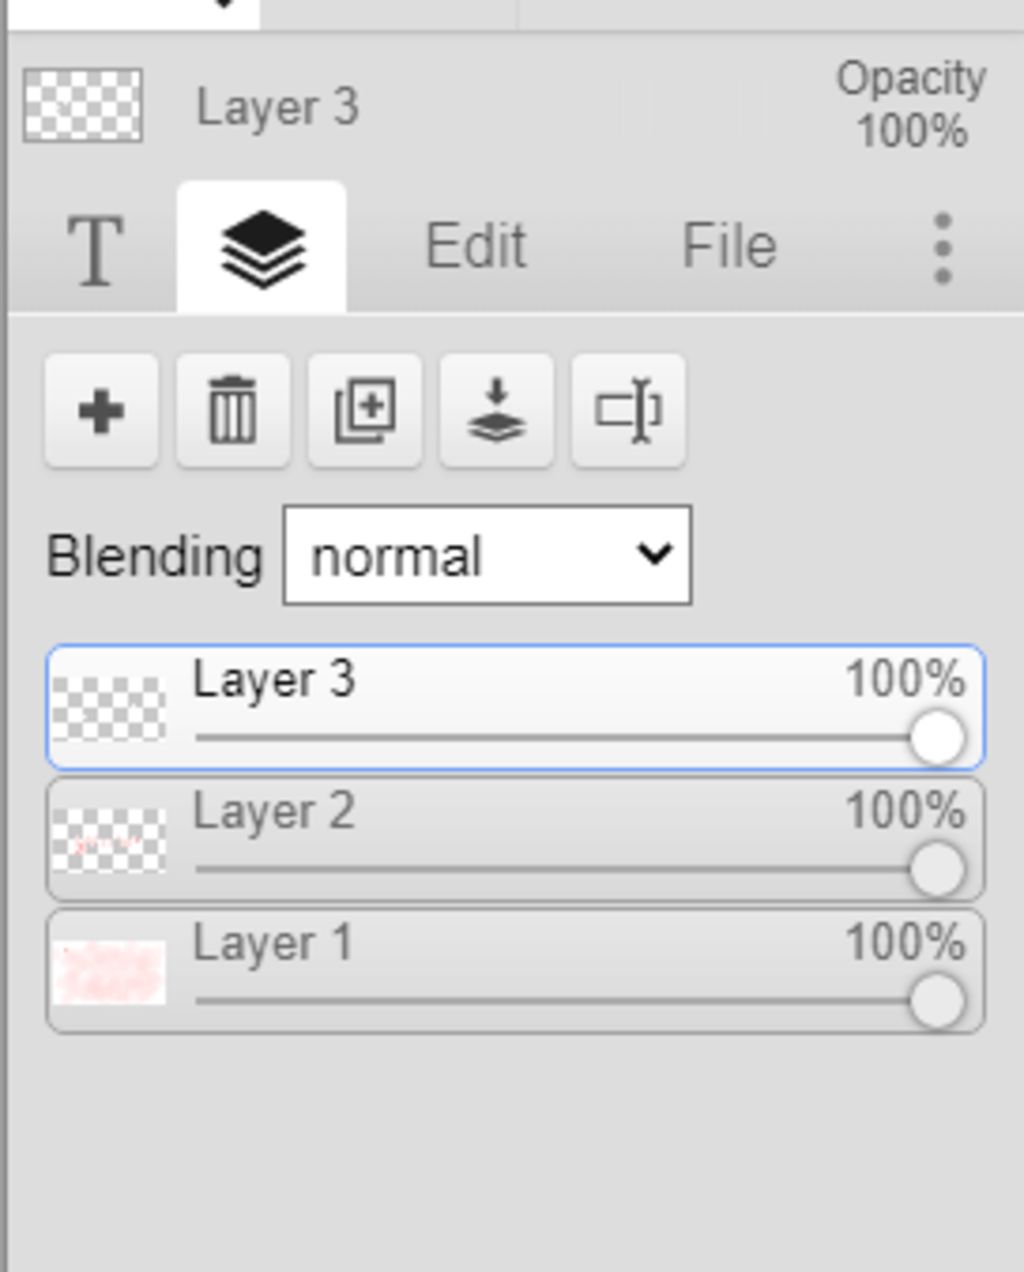
Task: Select Layer 3 in the layer list
Action: click(516, 708)
